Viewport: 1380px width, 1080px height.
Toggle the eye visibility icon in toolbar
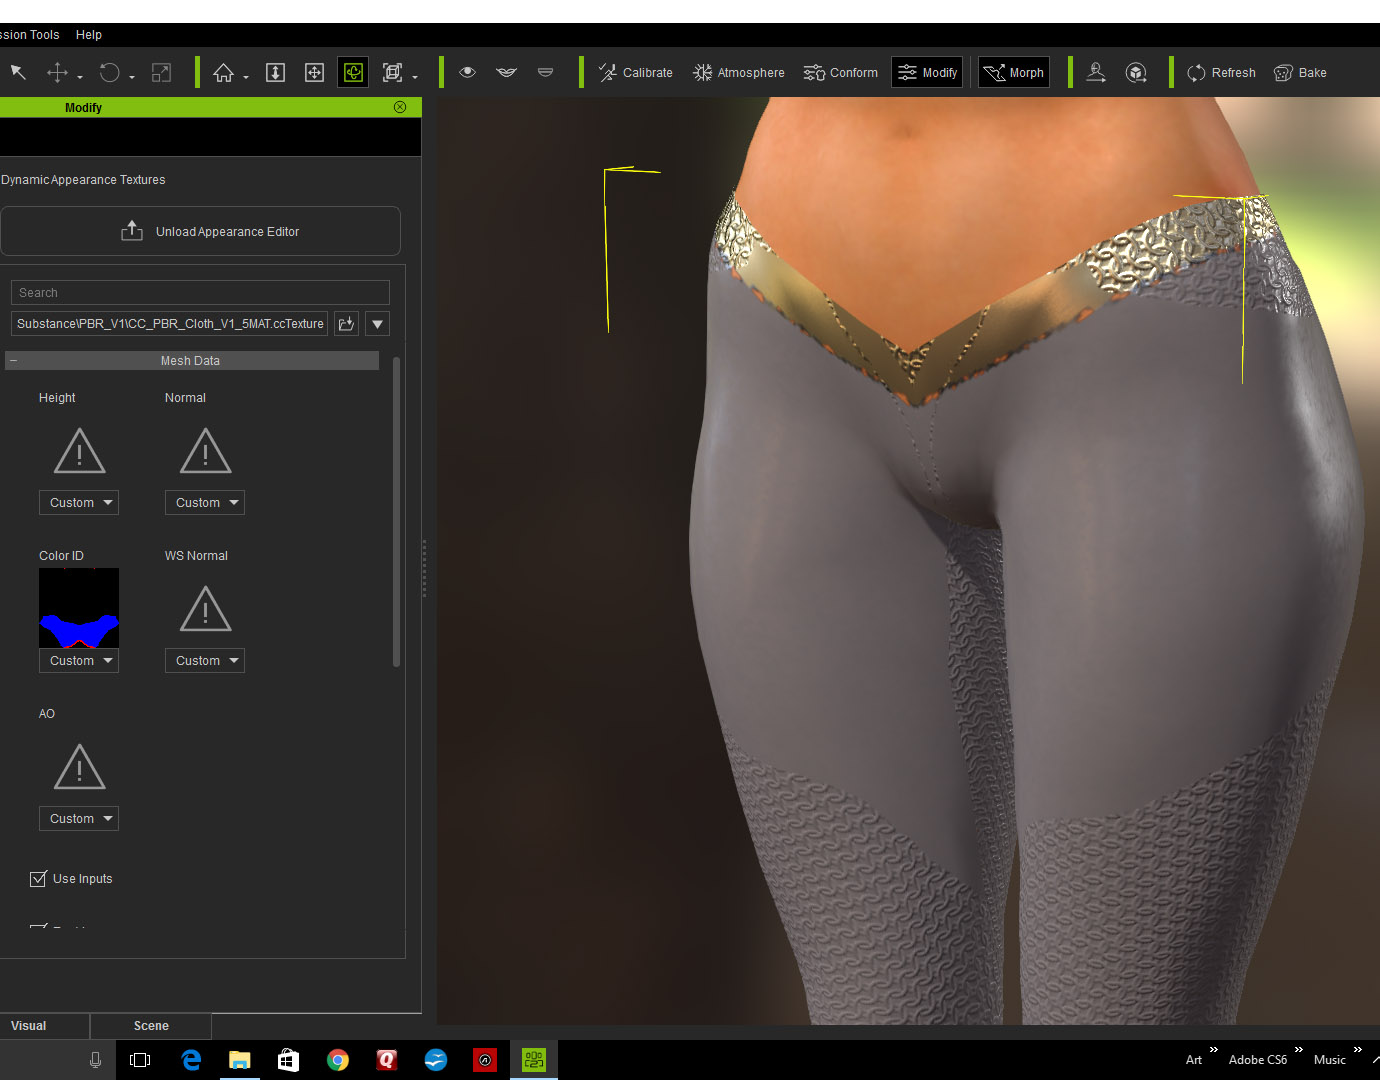point(467,72)
